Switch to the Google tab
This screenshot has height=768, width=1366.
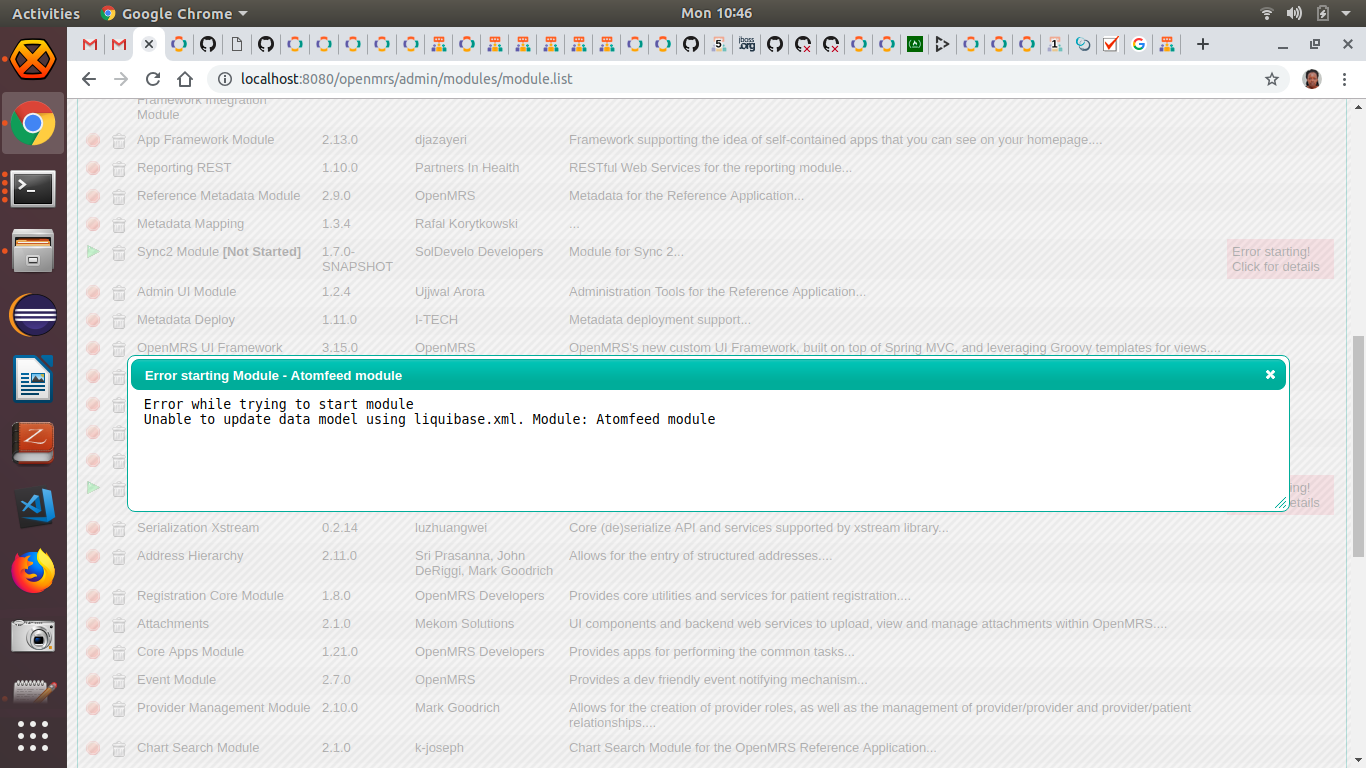click(x=1138, y=44)
